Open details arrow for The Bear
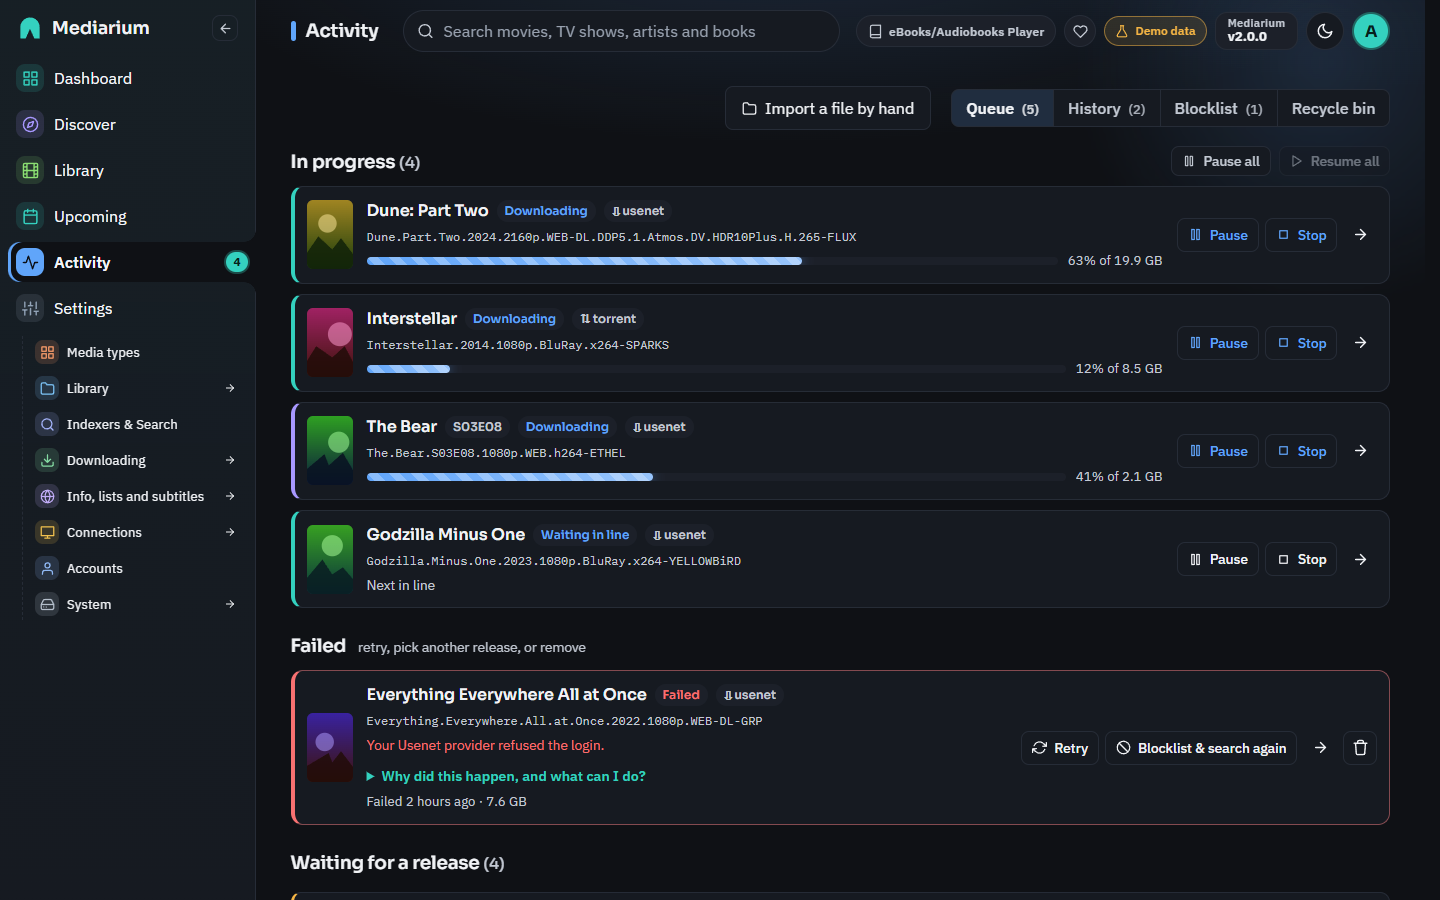Viewport: 1440px width, 900px height. [1361, 451]
